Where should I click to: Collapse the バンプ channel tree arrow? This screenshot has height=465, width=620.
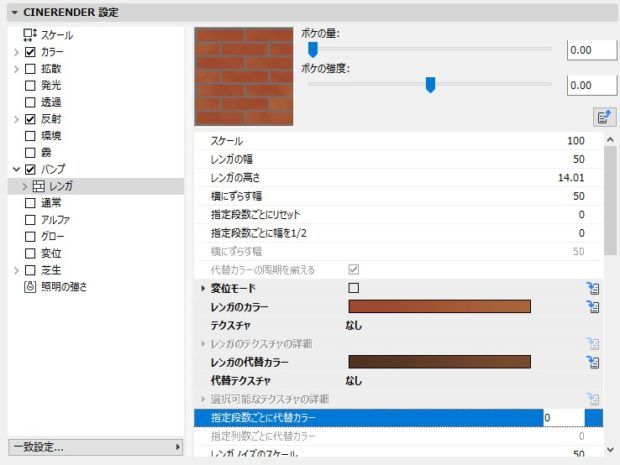point(16,170)
